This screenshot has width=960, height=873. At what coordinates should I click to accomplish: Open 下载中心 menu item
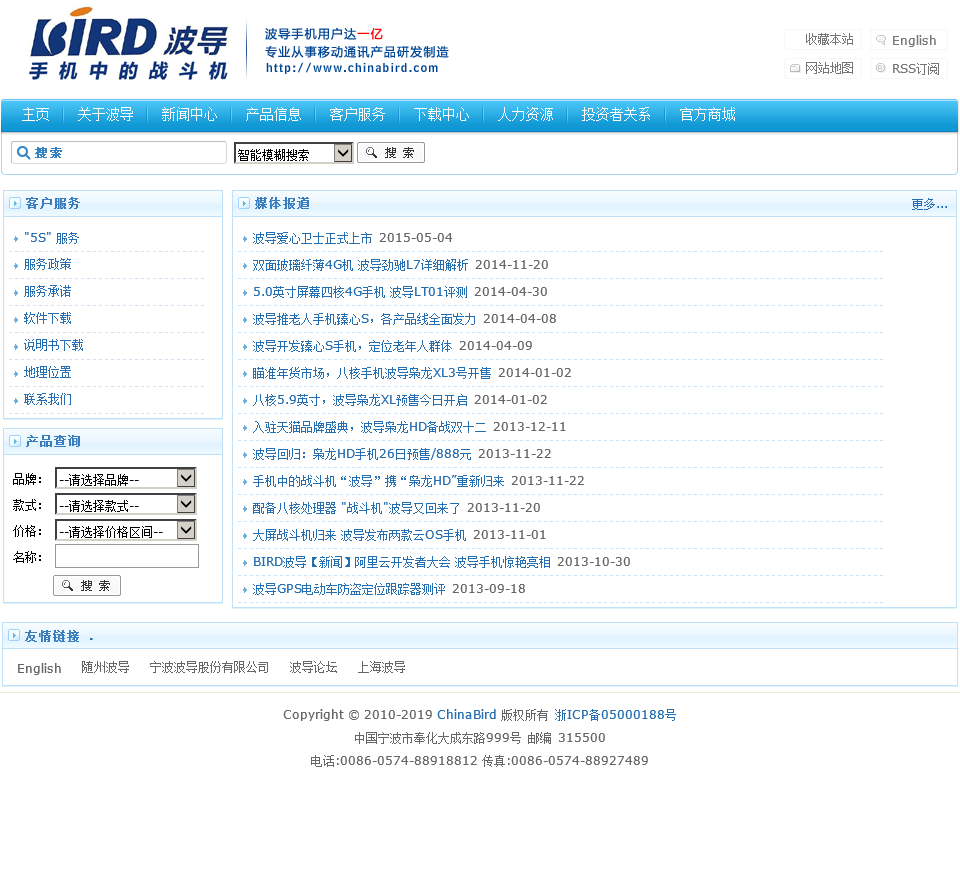pyautogui.click(x=441, y=114)
